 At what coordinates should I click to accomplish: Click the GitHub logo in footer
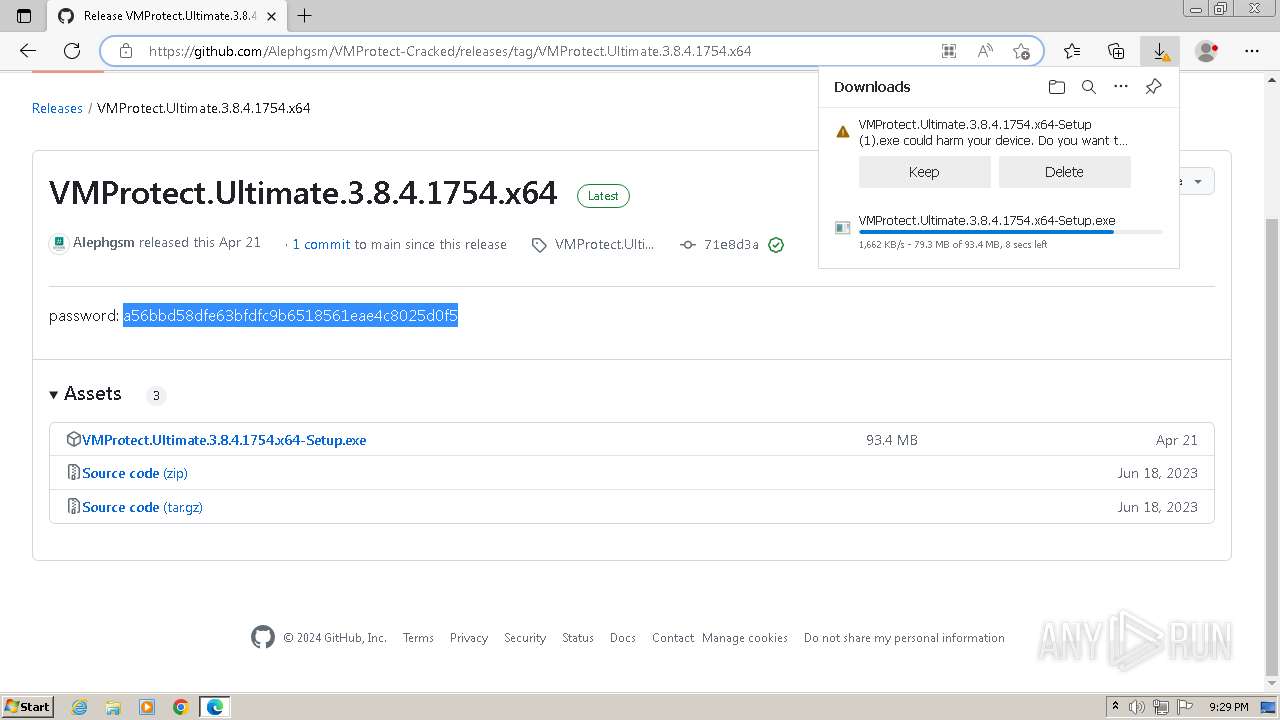[x=263, y=637]
